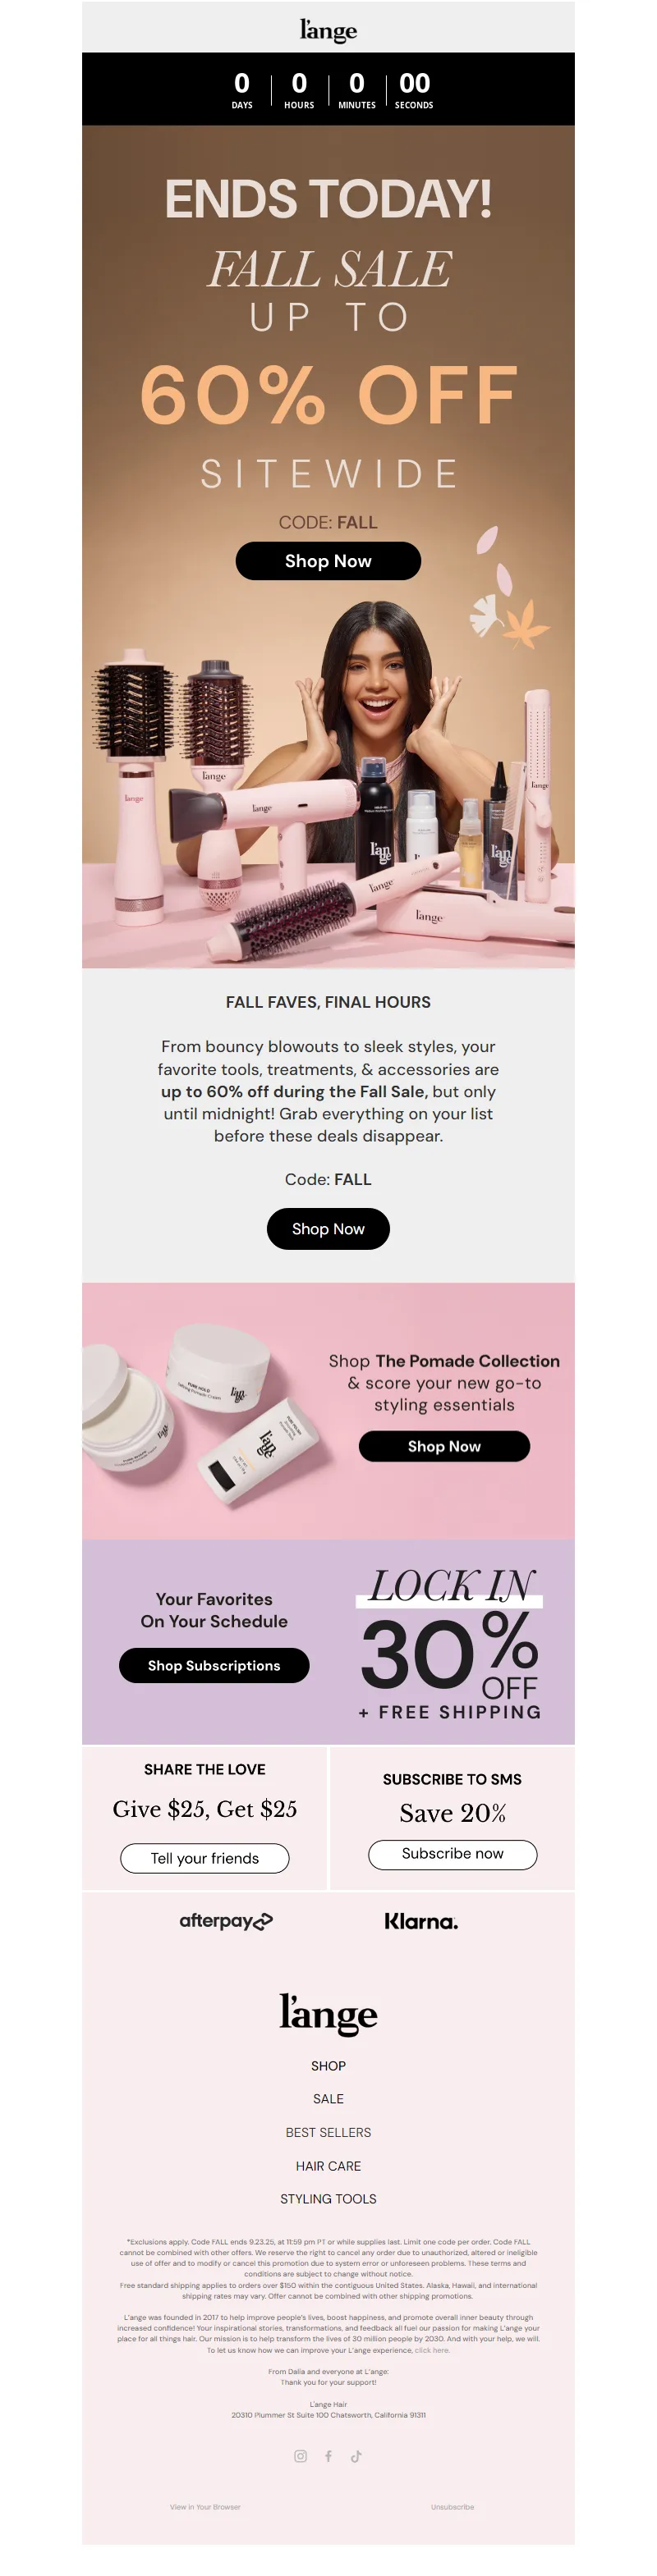
Task: Open the Instagram icon in footer
Action: (300, 2455)
